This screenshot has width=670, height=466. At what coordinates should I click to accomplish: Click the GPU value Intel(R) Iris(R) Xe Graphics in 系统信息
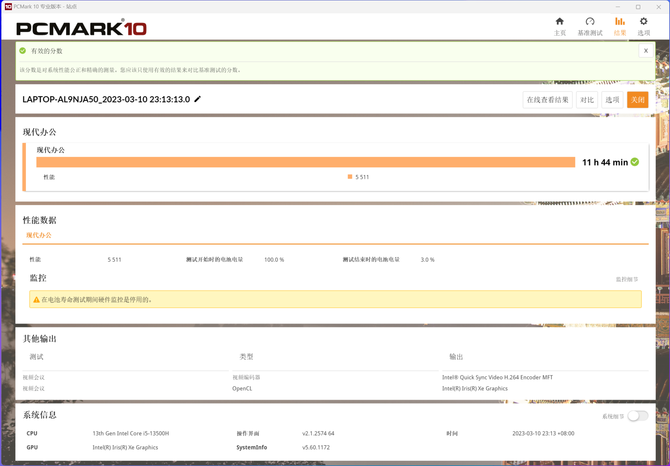click(x=125, y=448)
